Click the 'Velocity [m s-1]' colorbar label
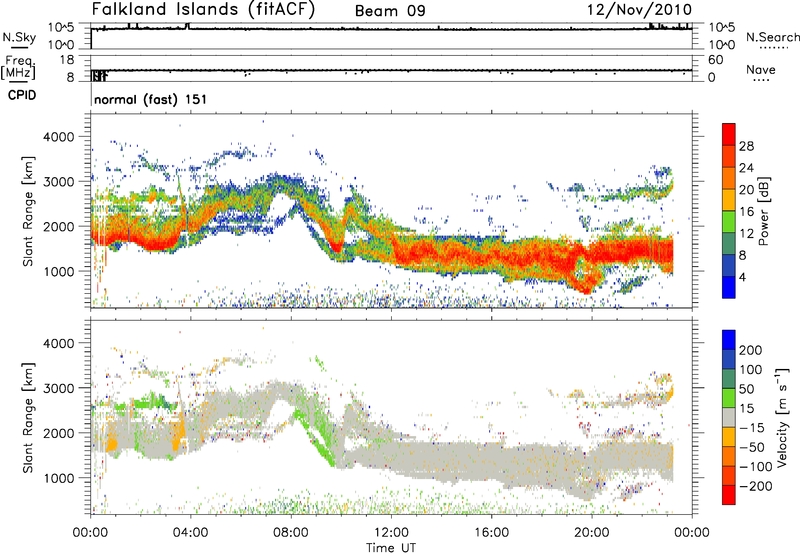 pos(782,417)
